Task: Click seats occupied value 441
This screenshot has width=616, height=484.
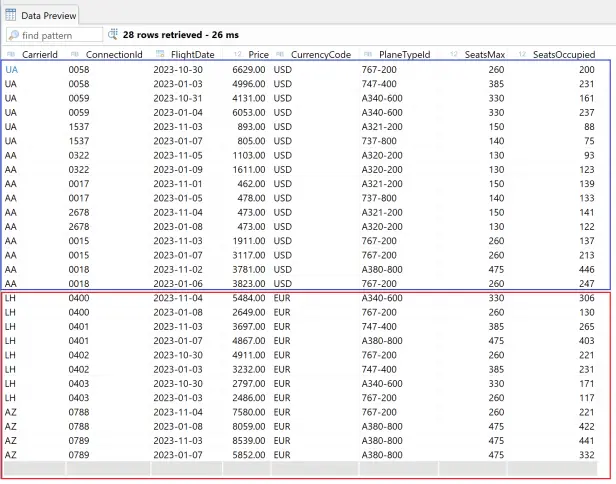Action: pos(587,441)
